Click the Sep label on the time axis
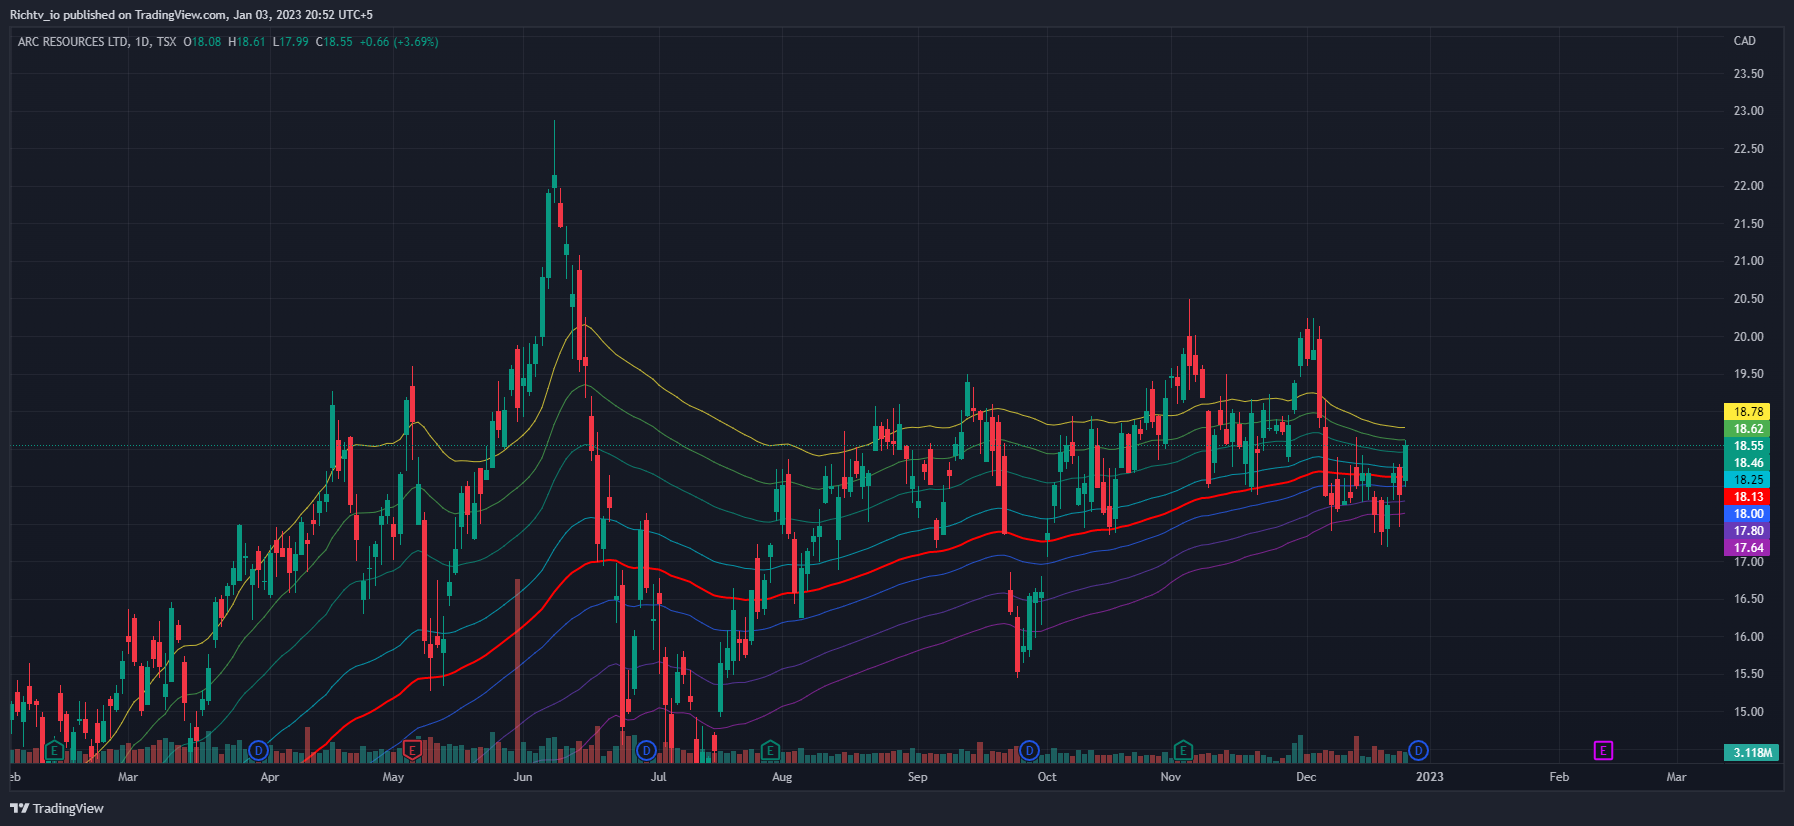The width and height of the screenshot is (1794, 826). click(x=917, y=777)
